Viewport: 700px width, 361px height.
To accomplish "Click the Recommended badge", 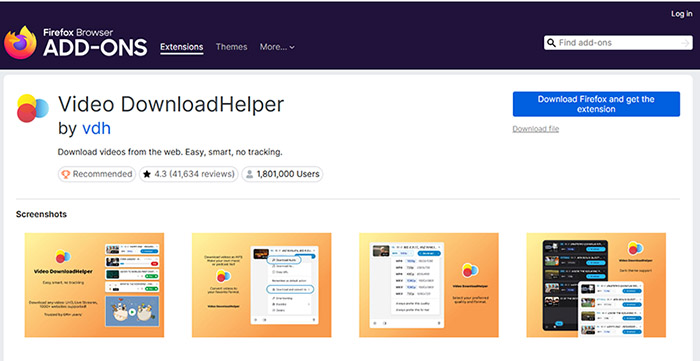I will tap(97, 174).
